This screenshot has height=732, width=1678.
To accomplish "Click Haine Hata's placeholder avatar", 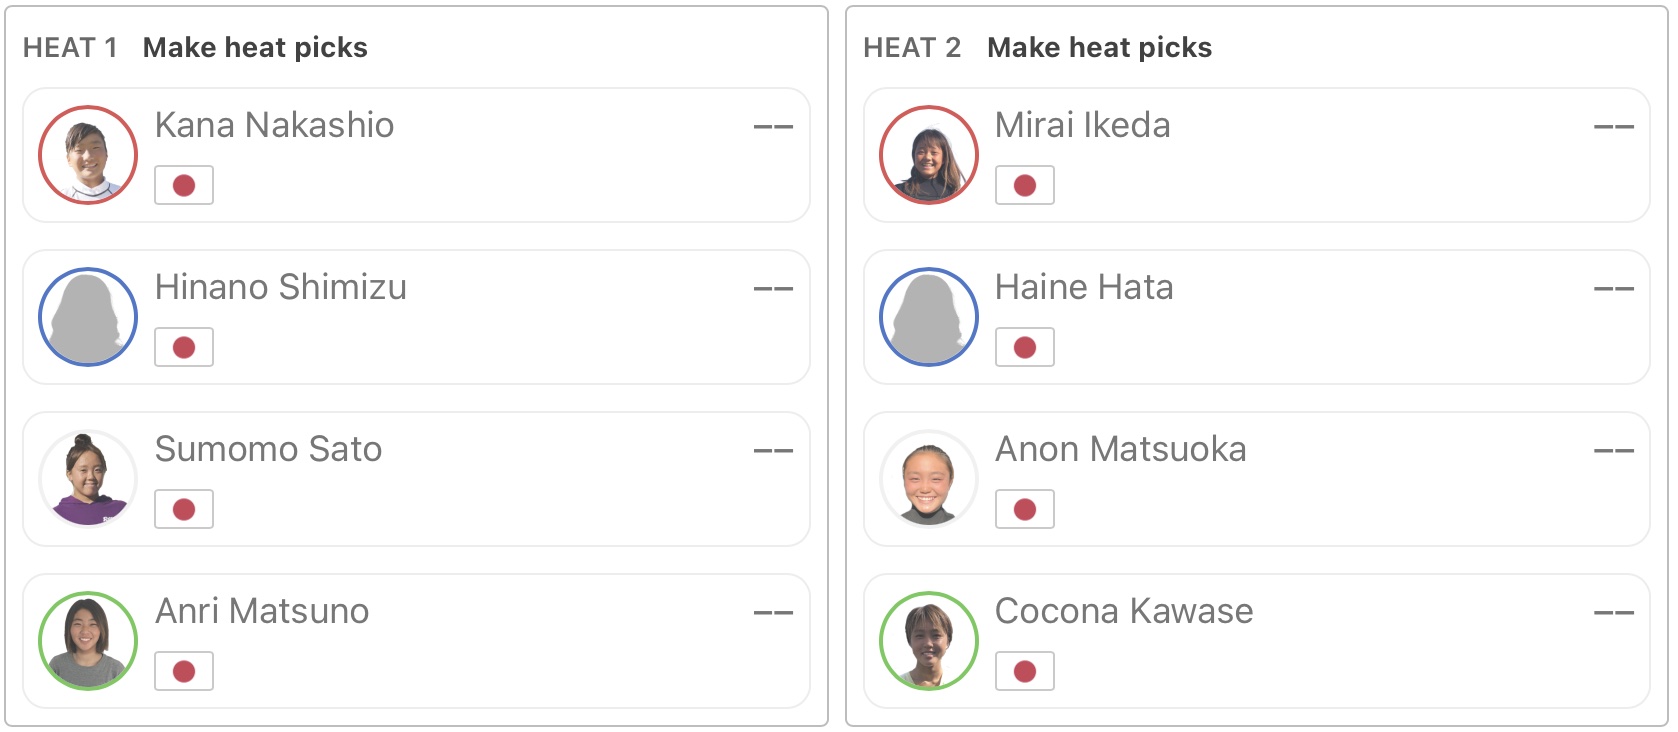I will coord(928,317).
